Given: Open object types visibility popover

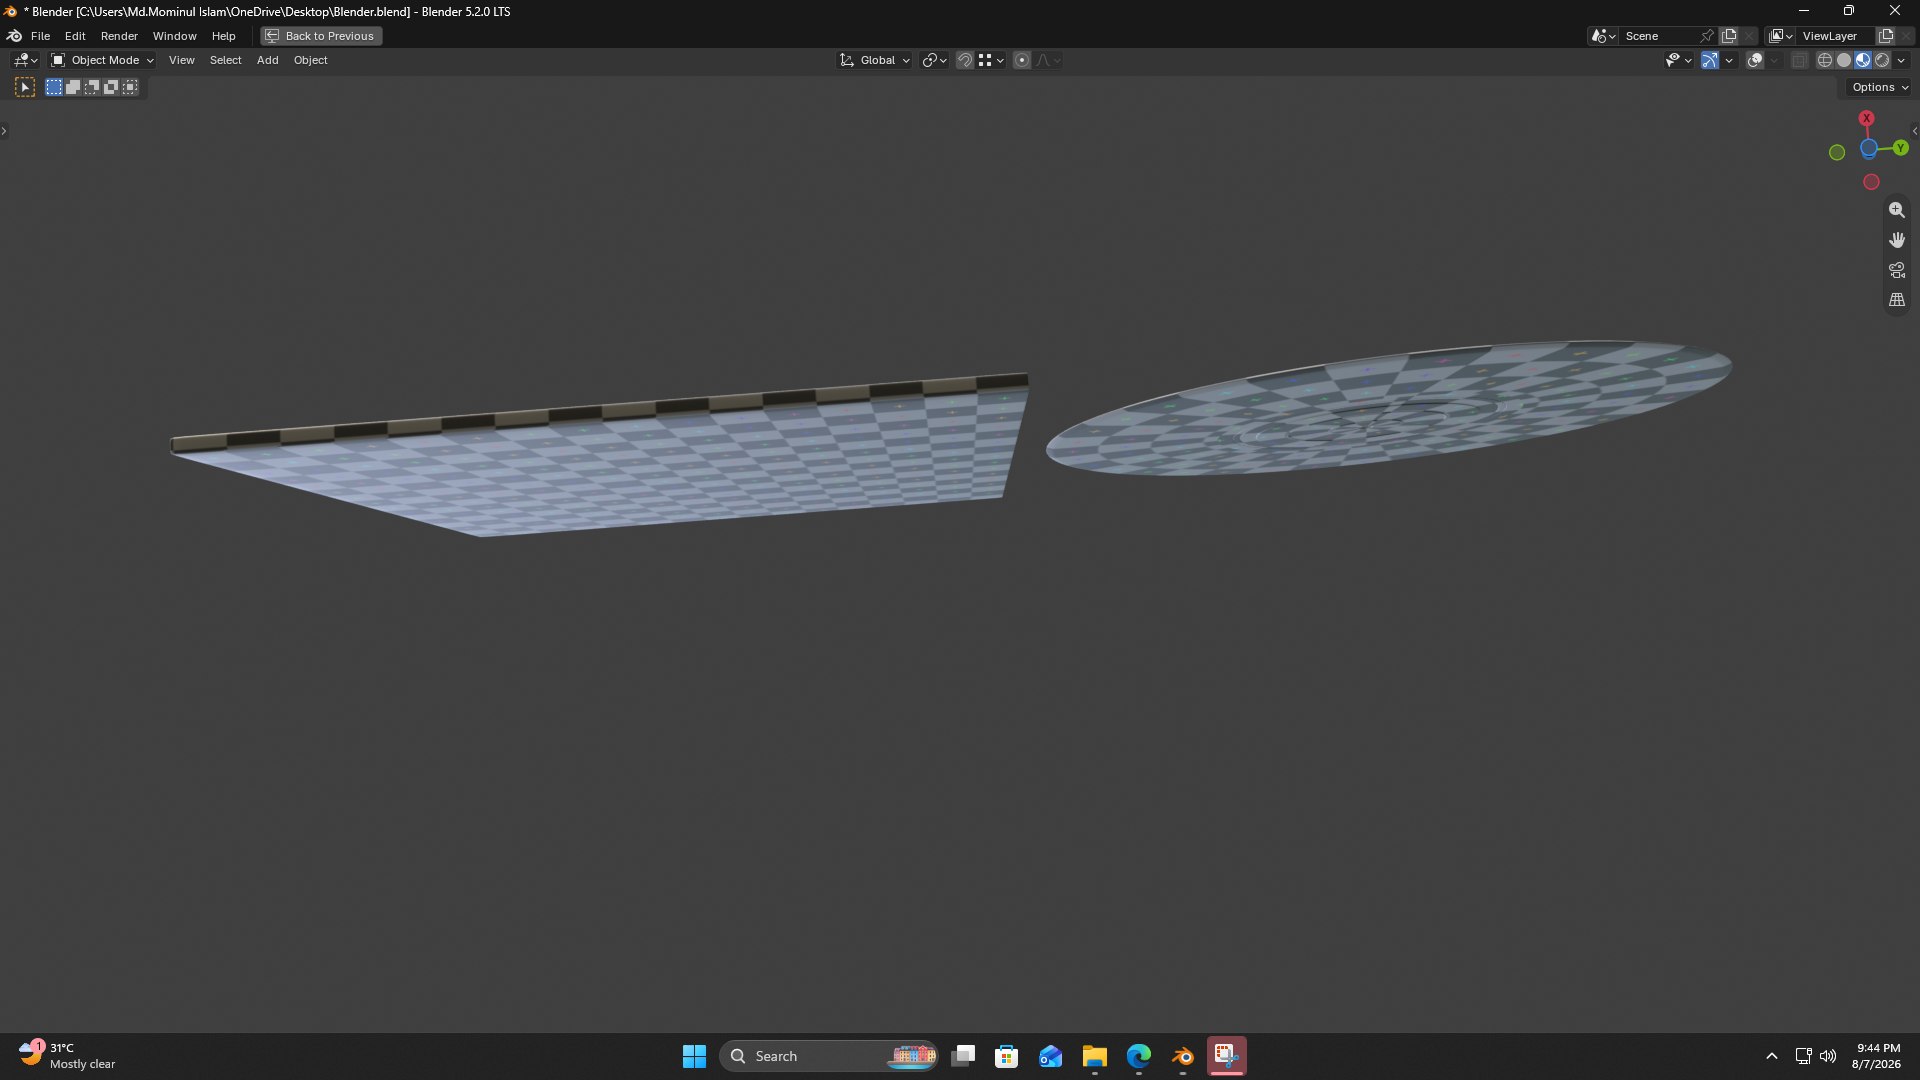Looking at the screenshot, I should tap(1678, 60).
